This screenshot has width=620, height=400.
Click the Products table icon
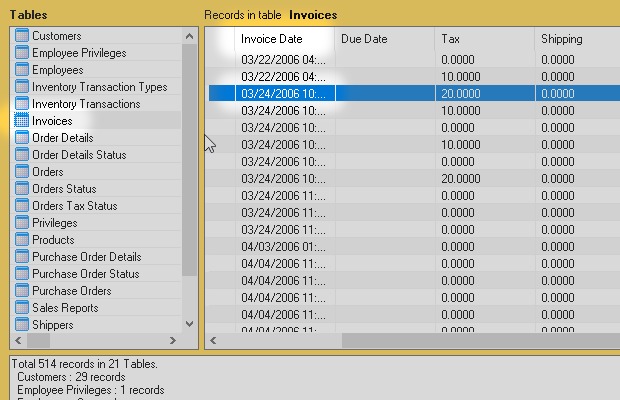(x=22, y=240)
